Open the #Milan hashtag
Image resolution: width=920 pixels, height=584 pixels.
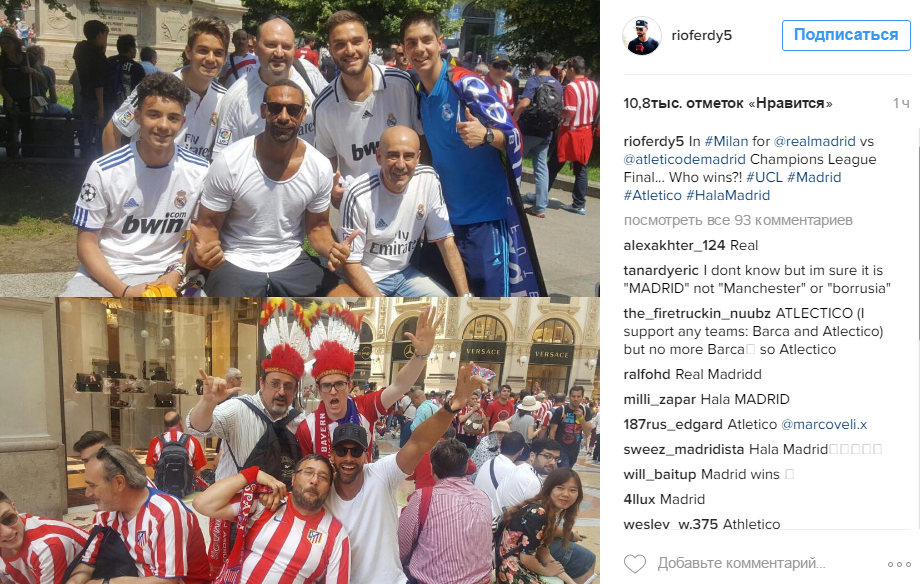[726, 141]
